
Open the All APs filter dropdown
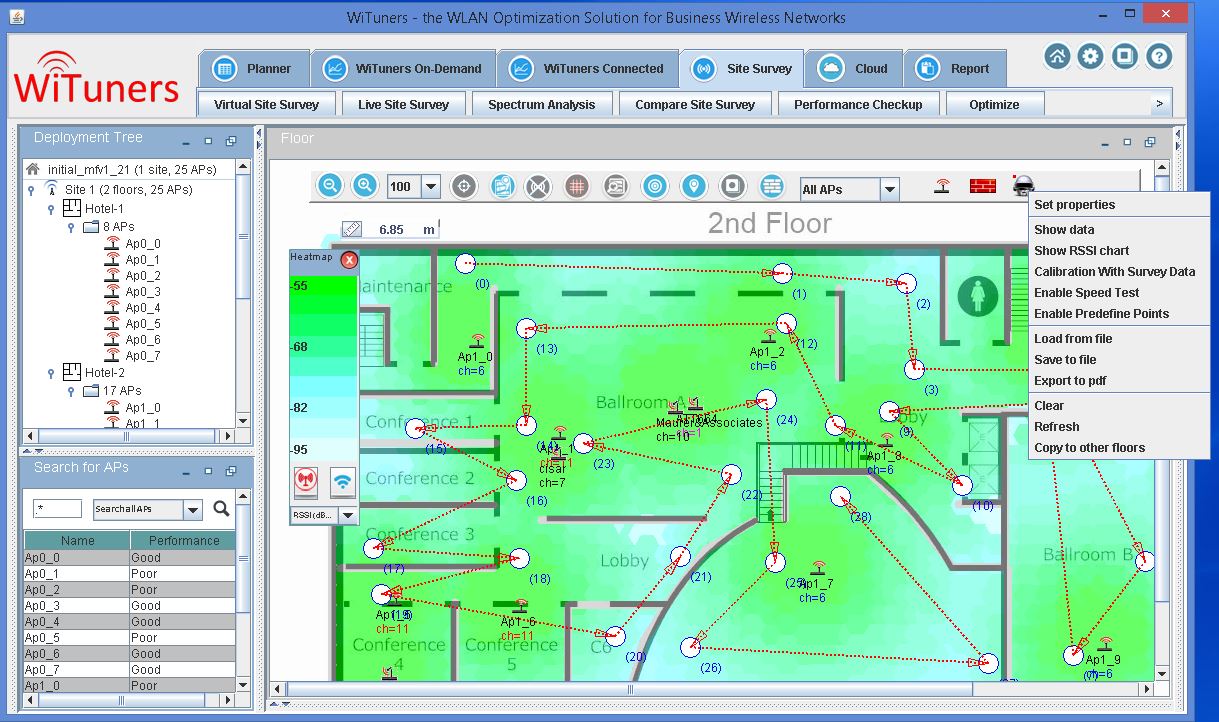point(889,189)
